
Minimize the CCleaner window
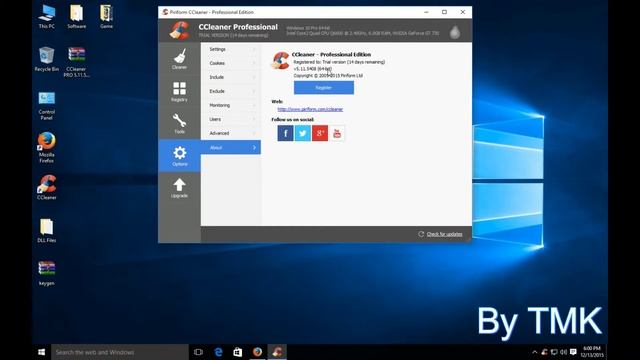point(426,12)
